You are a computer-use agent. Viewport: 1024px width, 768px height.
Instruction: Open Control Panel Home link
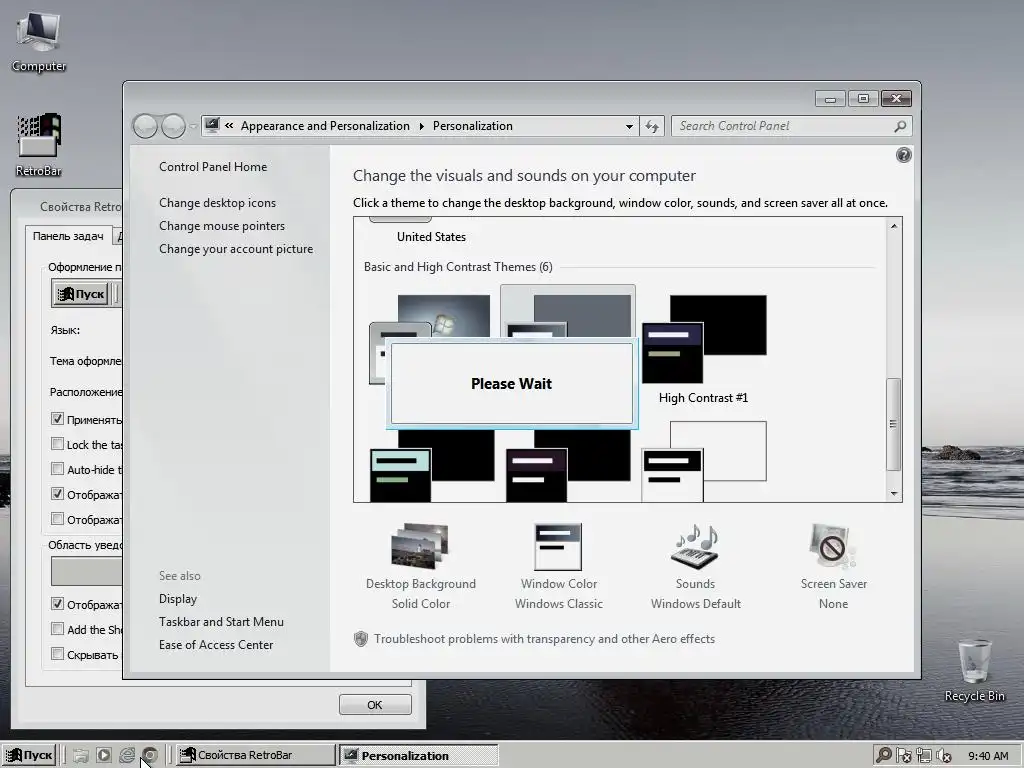tap(213, 167)
